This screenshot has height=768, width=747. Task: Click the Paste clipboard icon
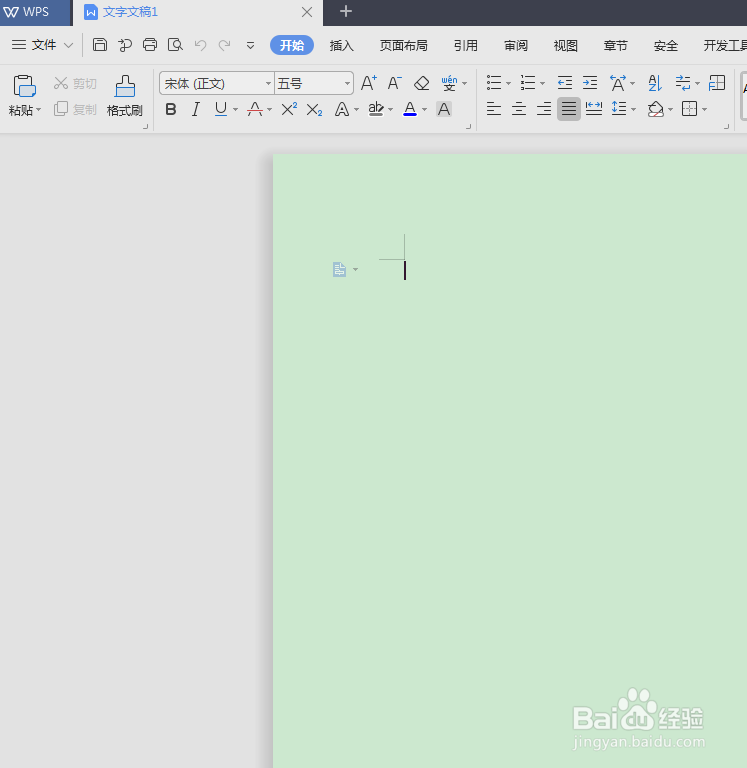24,86
